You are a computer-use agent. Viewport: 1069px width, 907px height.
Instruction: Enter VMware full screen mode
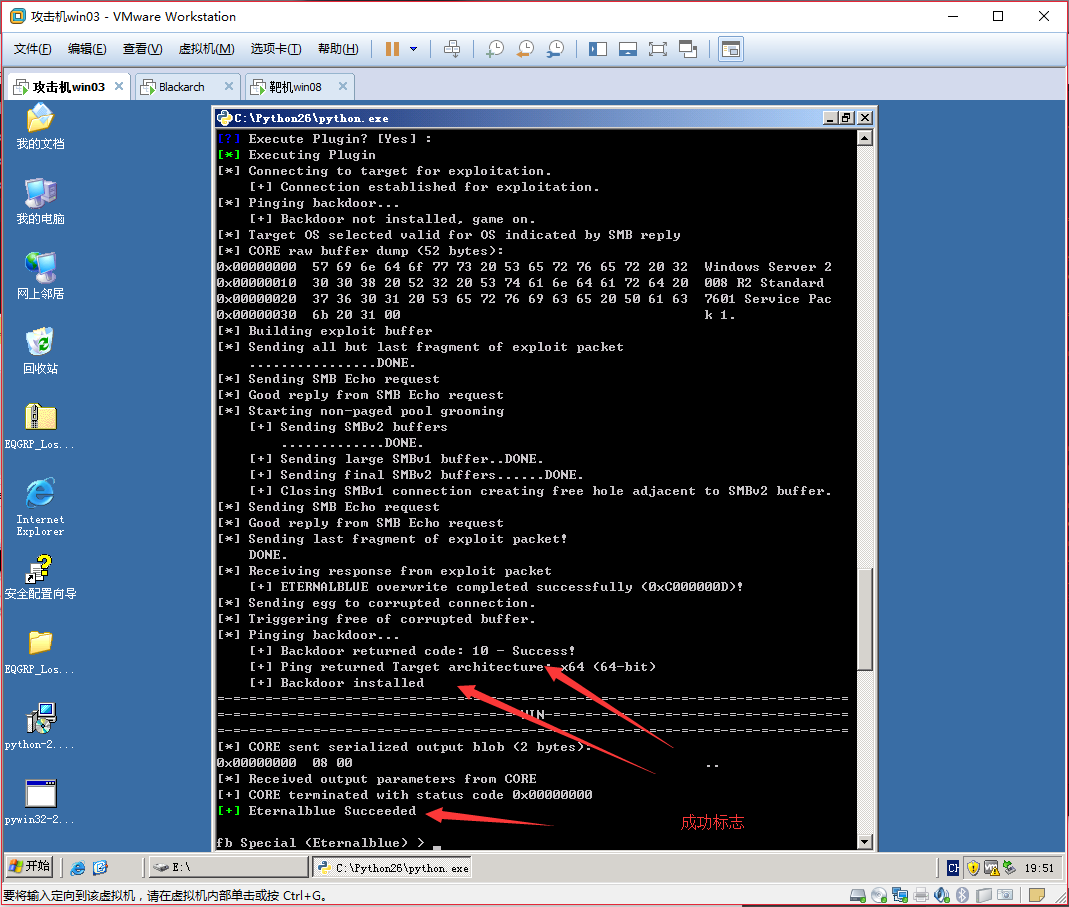[x=658, y=49]
